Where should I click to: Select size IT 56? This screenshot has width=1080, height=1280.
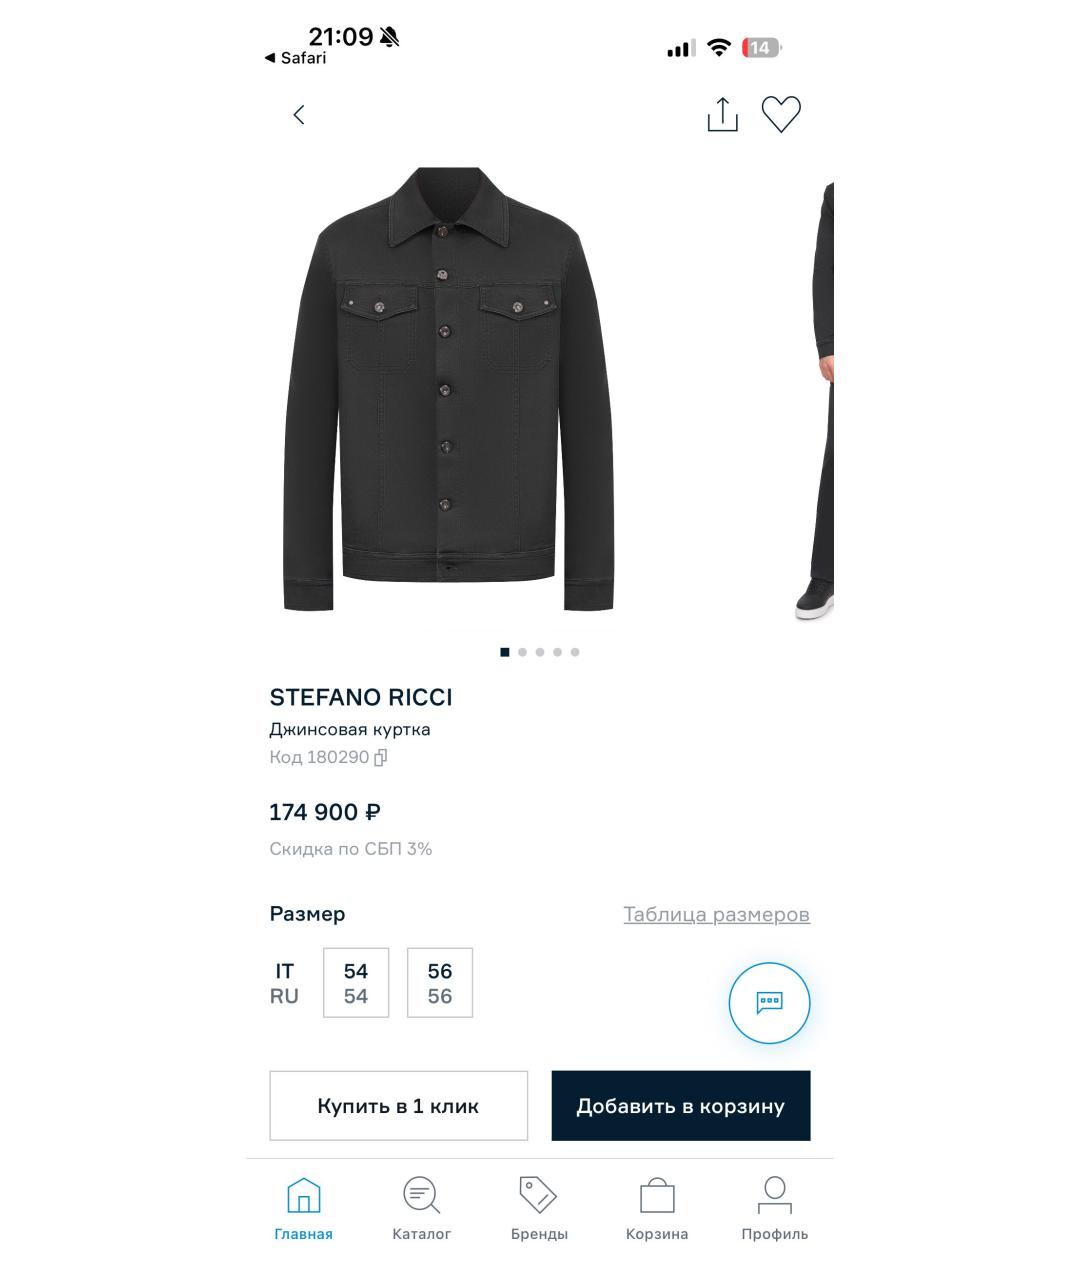point(440,983)
